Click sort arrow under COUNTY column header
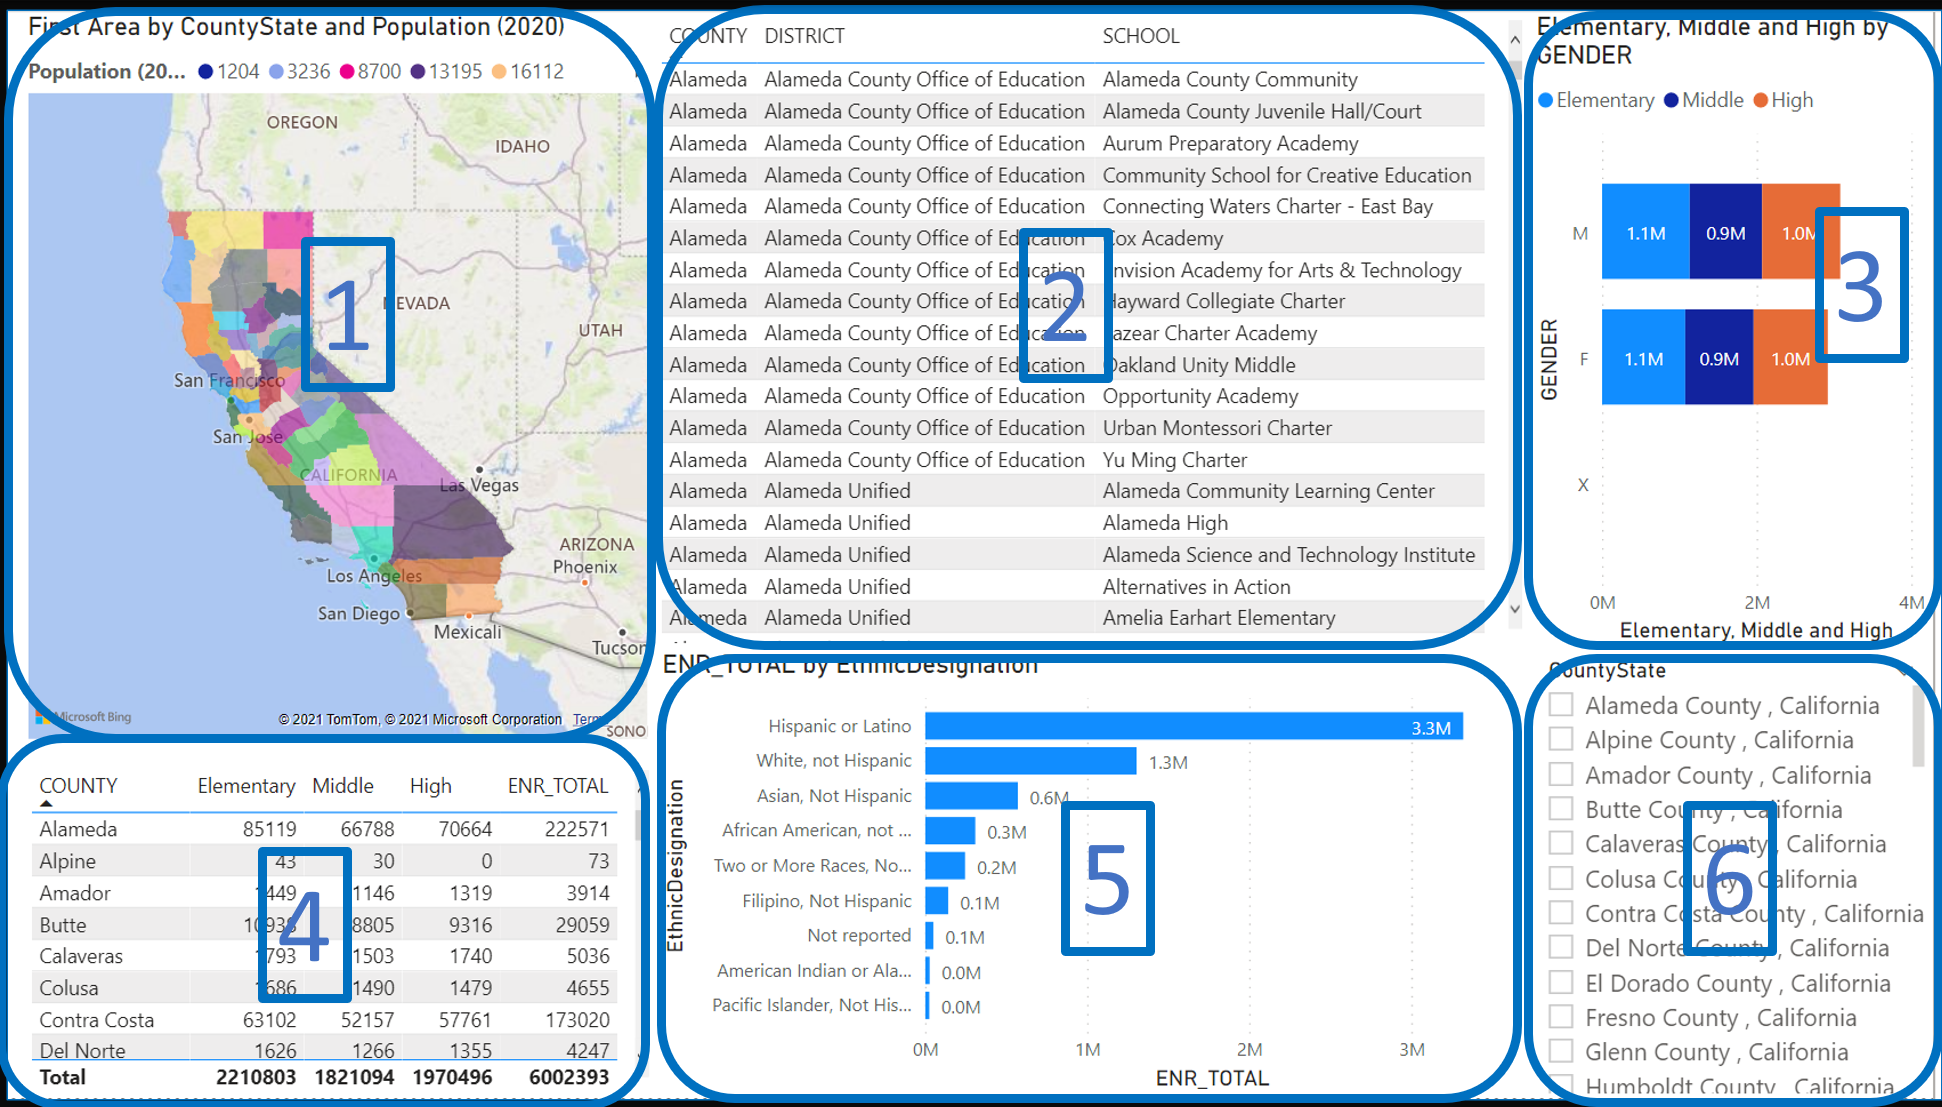1942x1107 pixels. (x=46, y=803)
